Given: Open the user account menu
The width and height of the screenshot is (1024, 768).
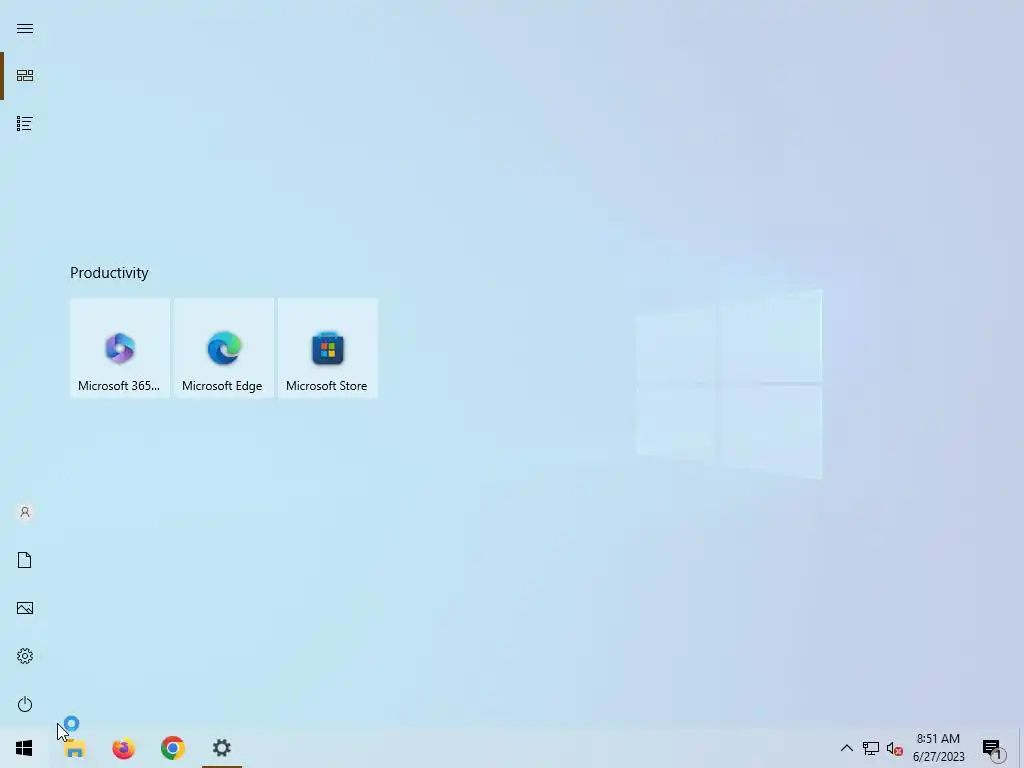Looking at the screenshot, I should tap(25, 512).
